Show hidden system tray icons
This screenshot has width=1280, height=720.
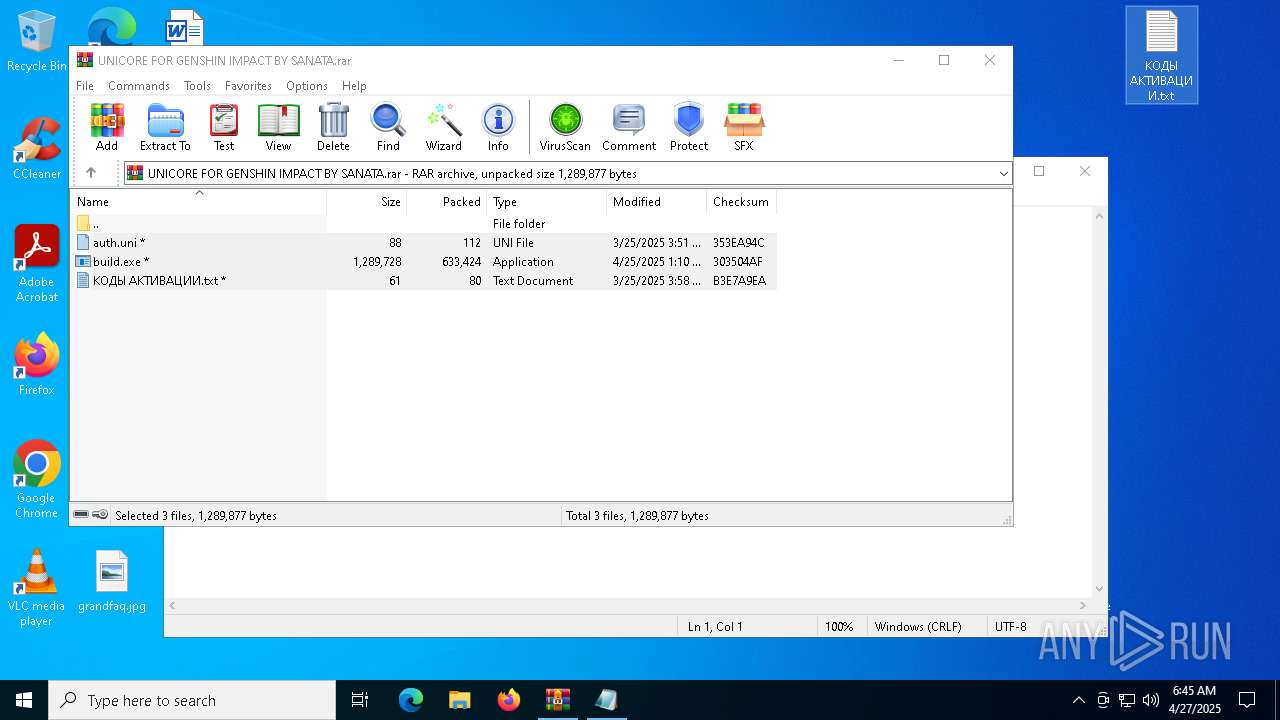pyautogui.click(x=1078, y=700)
